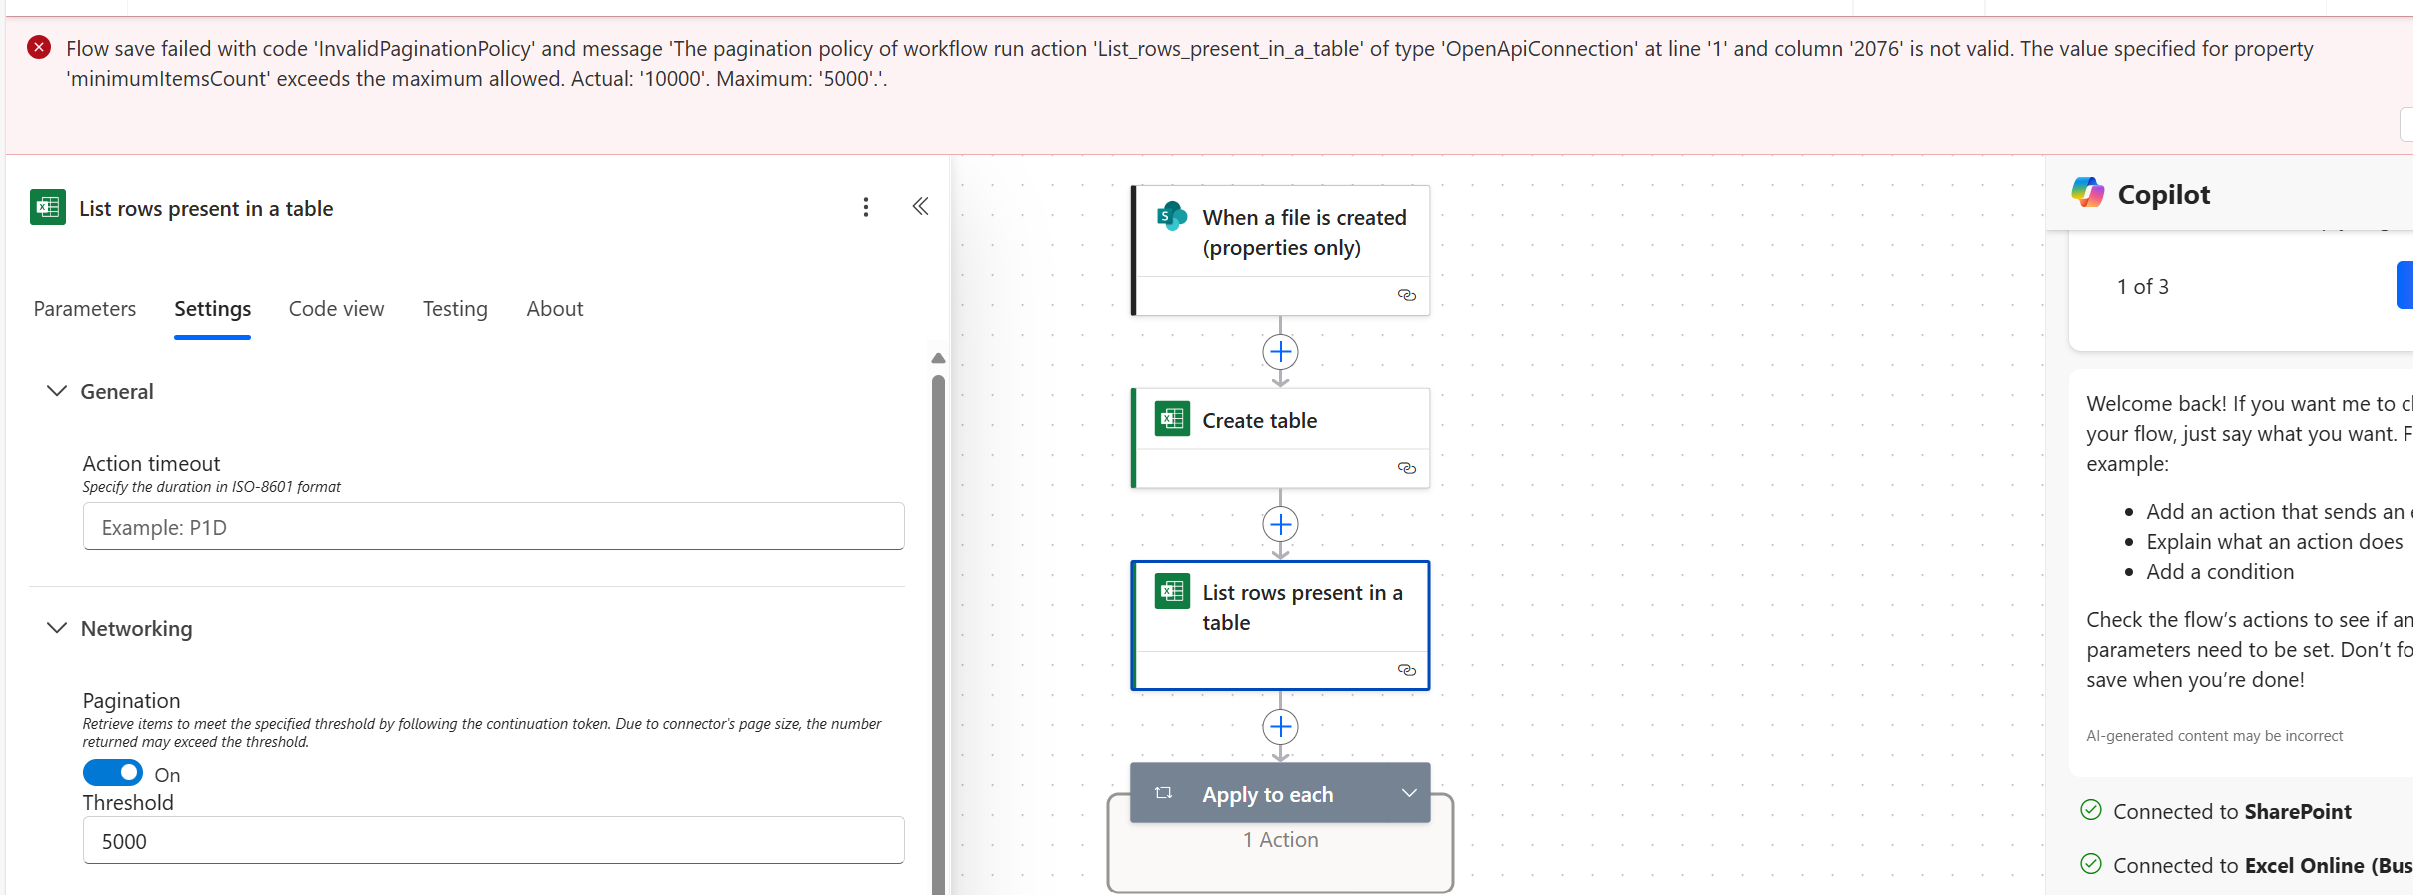Click the 1 Action label in Apply to each
This screenshot has height=895, width=2413.
click(1280, 840)
